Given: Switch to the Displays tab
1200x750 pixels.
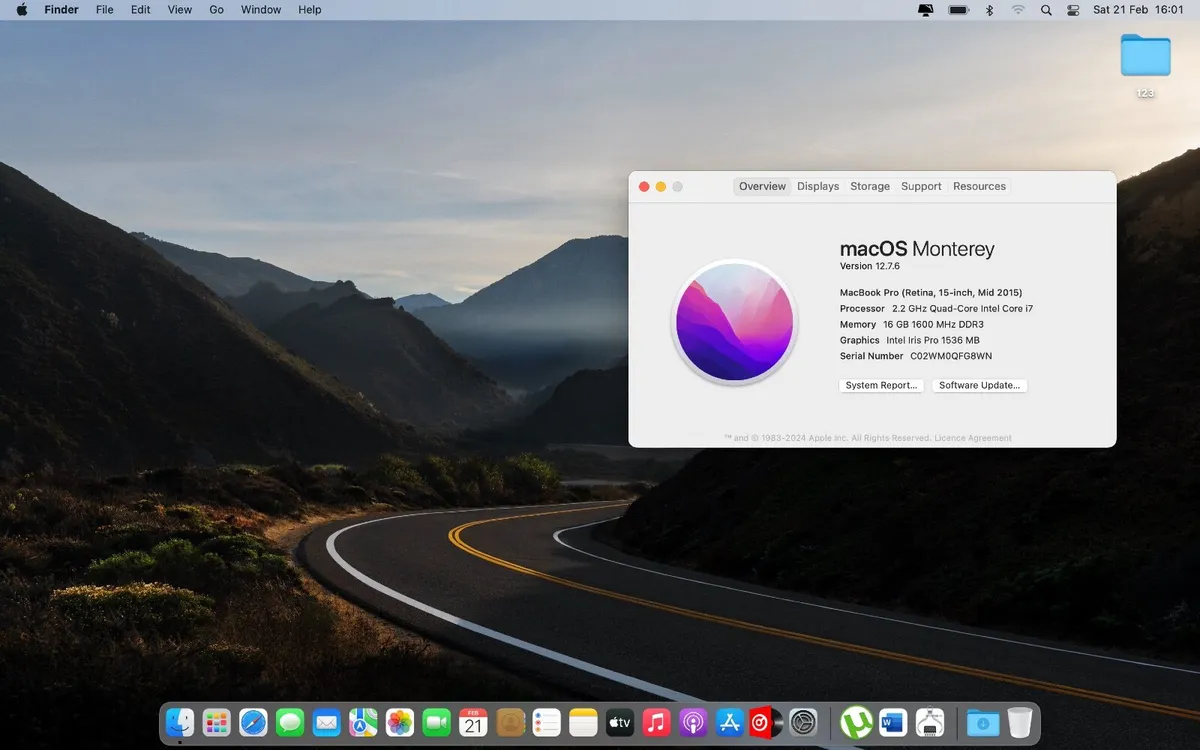Looking at the screenshot, I should [818, 186].
